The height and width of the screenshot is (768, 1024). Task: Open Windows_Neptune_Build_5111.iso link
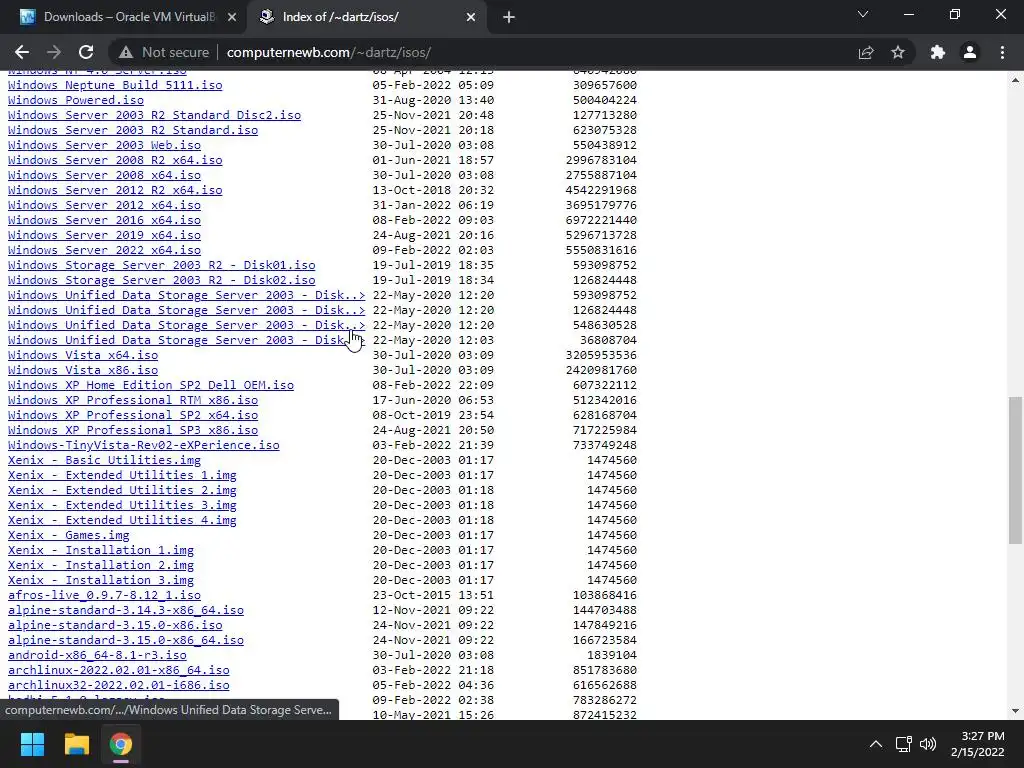click(x=115, y=85)
